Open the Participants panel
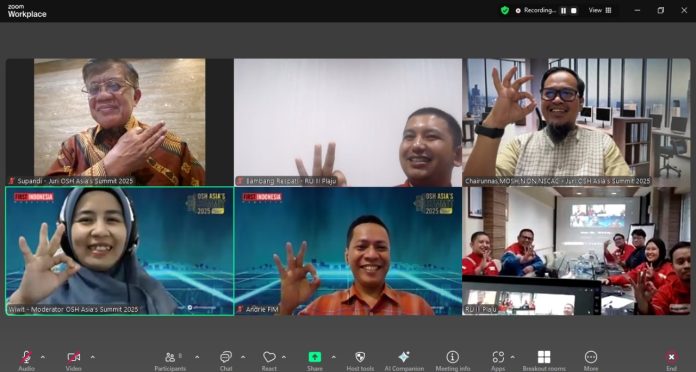Screen dimensions: 696x372 pyautogui.click(x=170, y=360)
